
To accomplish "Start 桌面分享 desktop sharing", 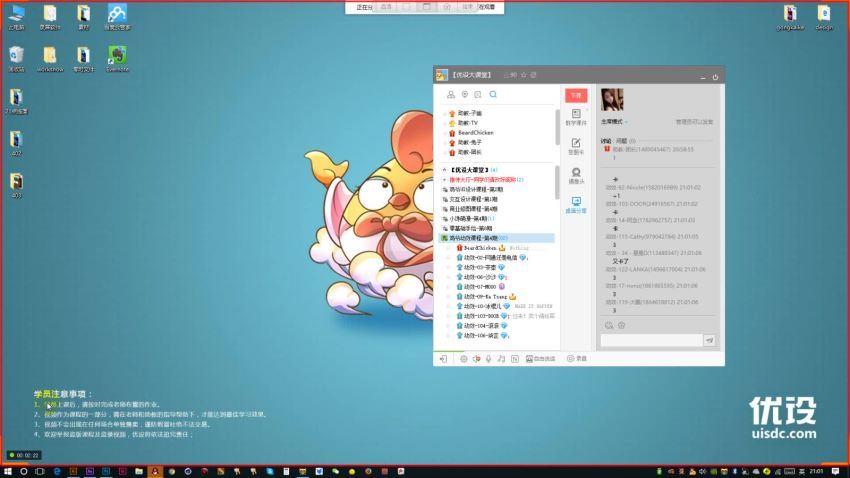I will [x=576, y=205].
